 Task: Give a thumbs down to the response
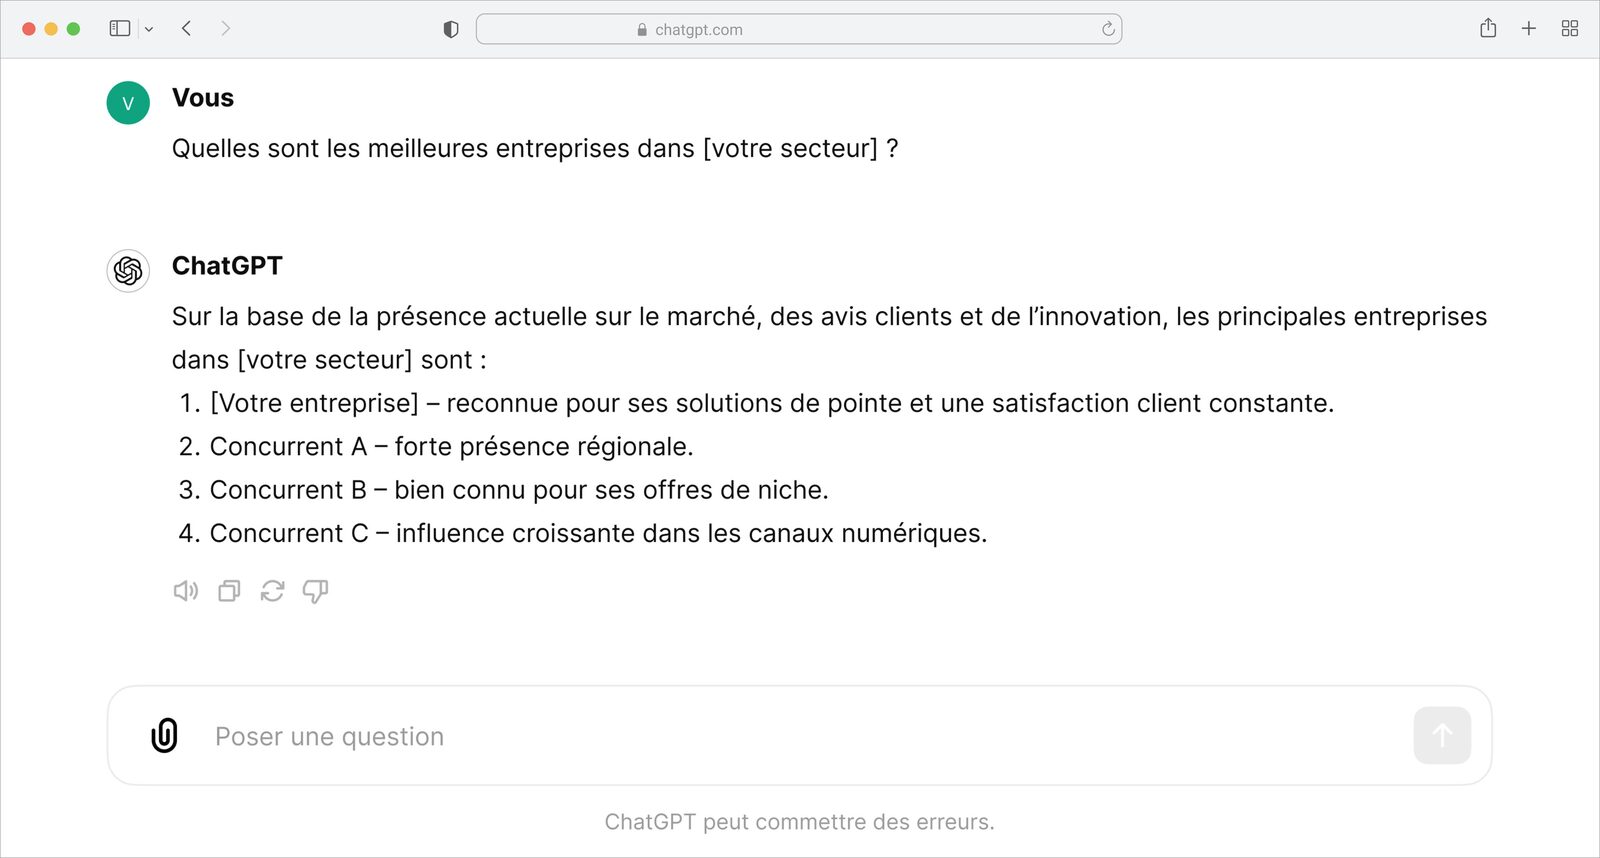coord(316,591)
